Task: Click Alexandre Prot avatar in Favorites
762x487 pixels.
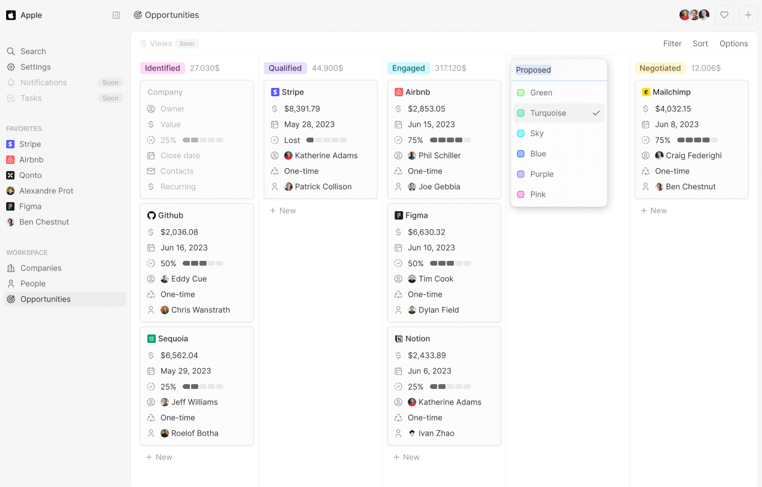Action: [10, 191]
